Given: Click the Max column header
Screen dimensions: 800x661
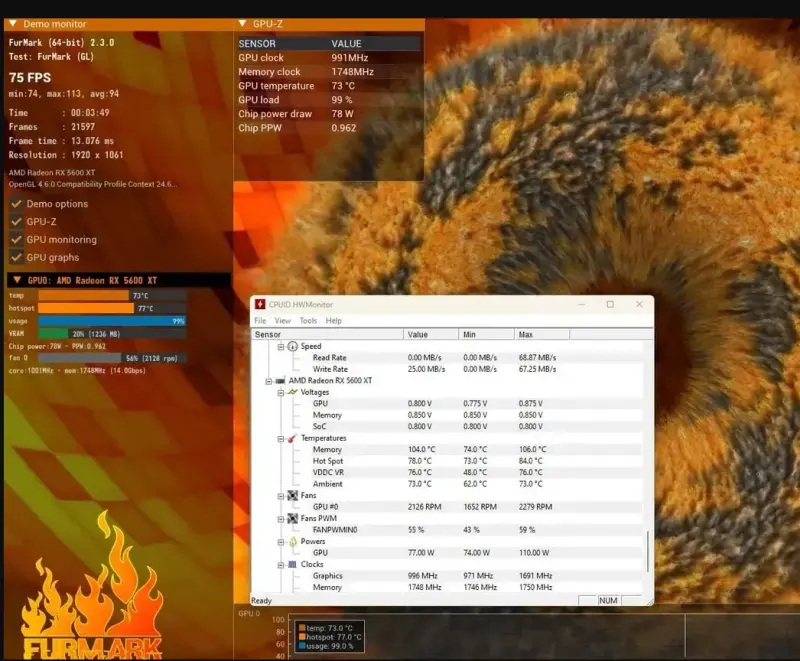Looking at the screenshot, I should 542,335.
